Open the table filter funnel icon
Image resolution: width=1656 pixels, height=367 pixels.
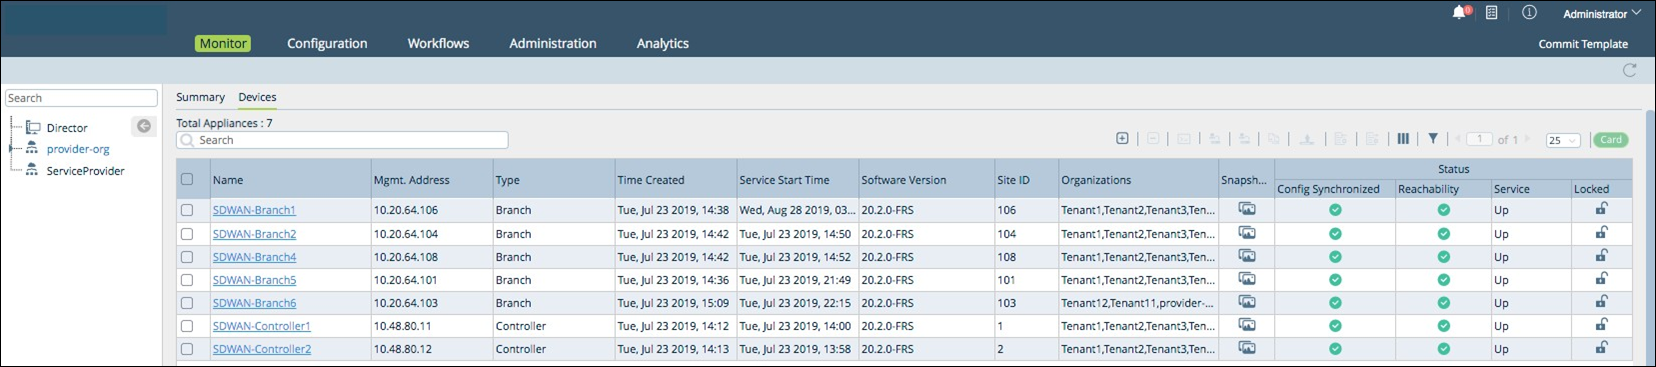[x=1433, y=139]
